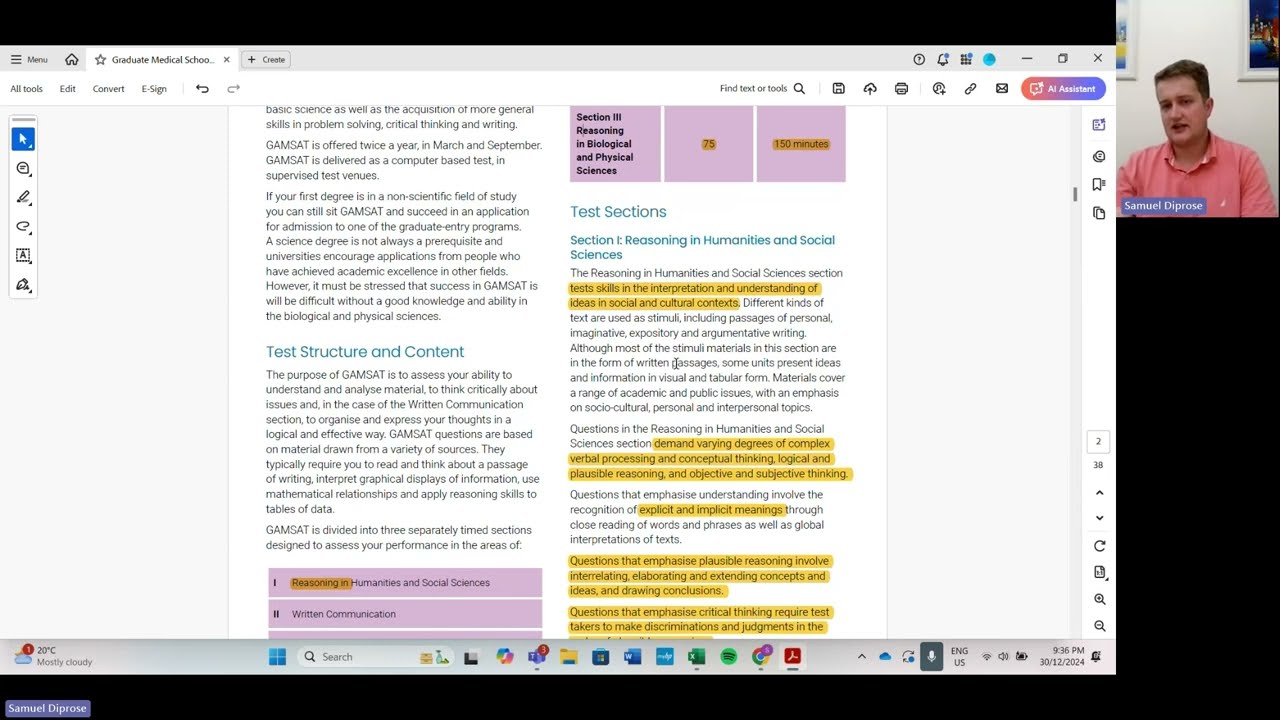Open Microsoft Teams from taskbar
The height and width of the screenshot is (720, 1280).
coord(537,657)
